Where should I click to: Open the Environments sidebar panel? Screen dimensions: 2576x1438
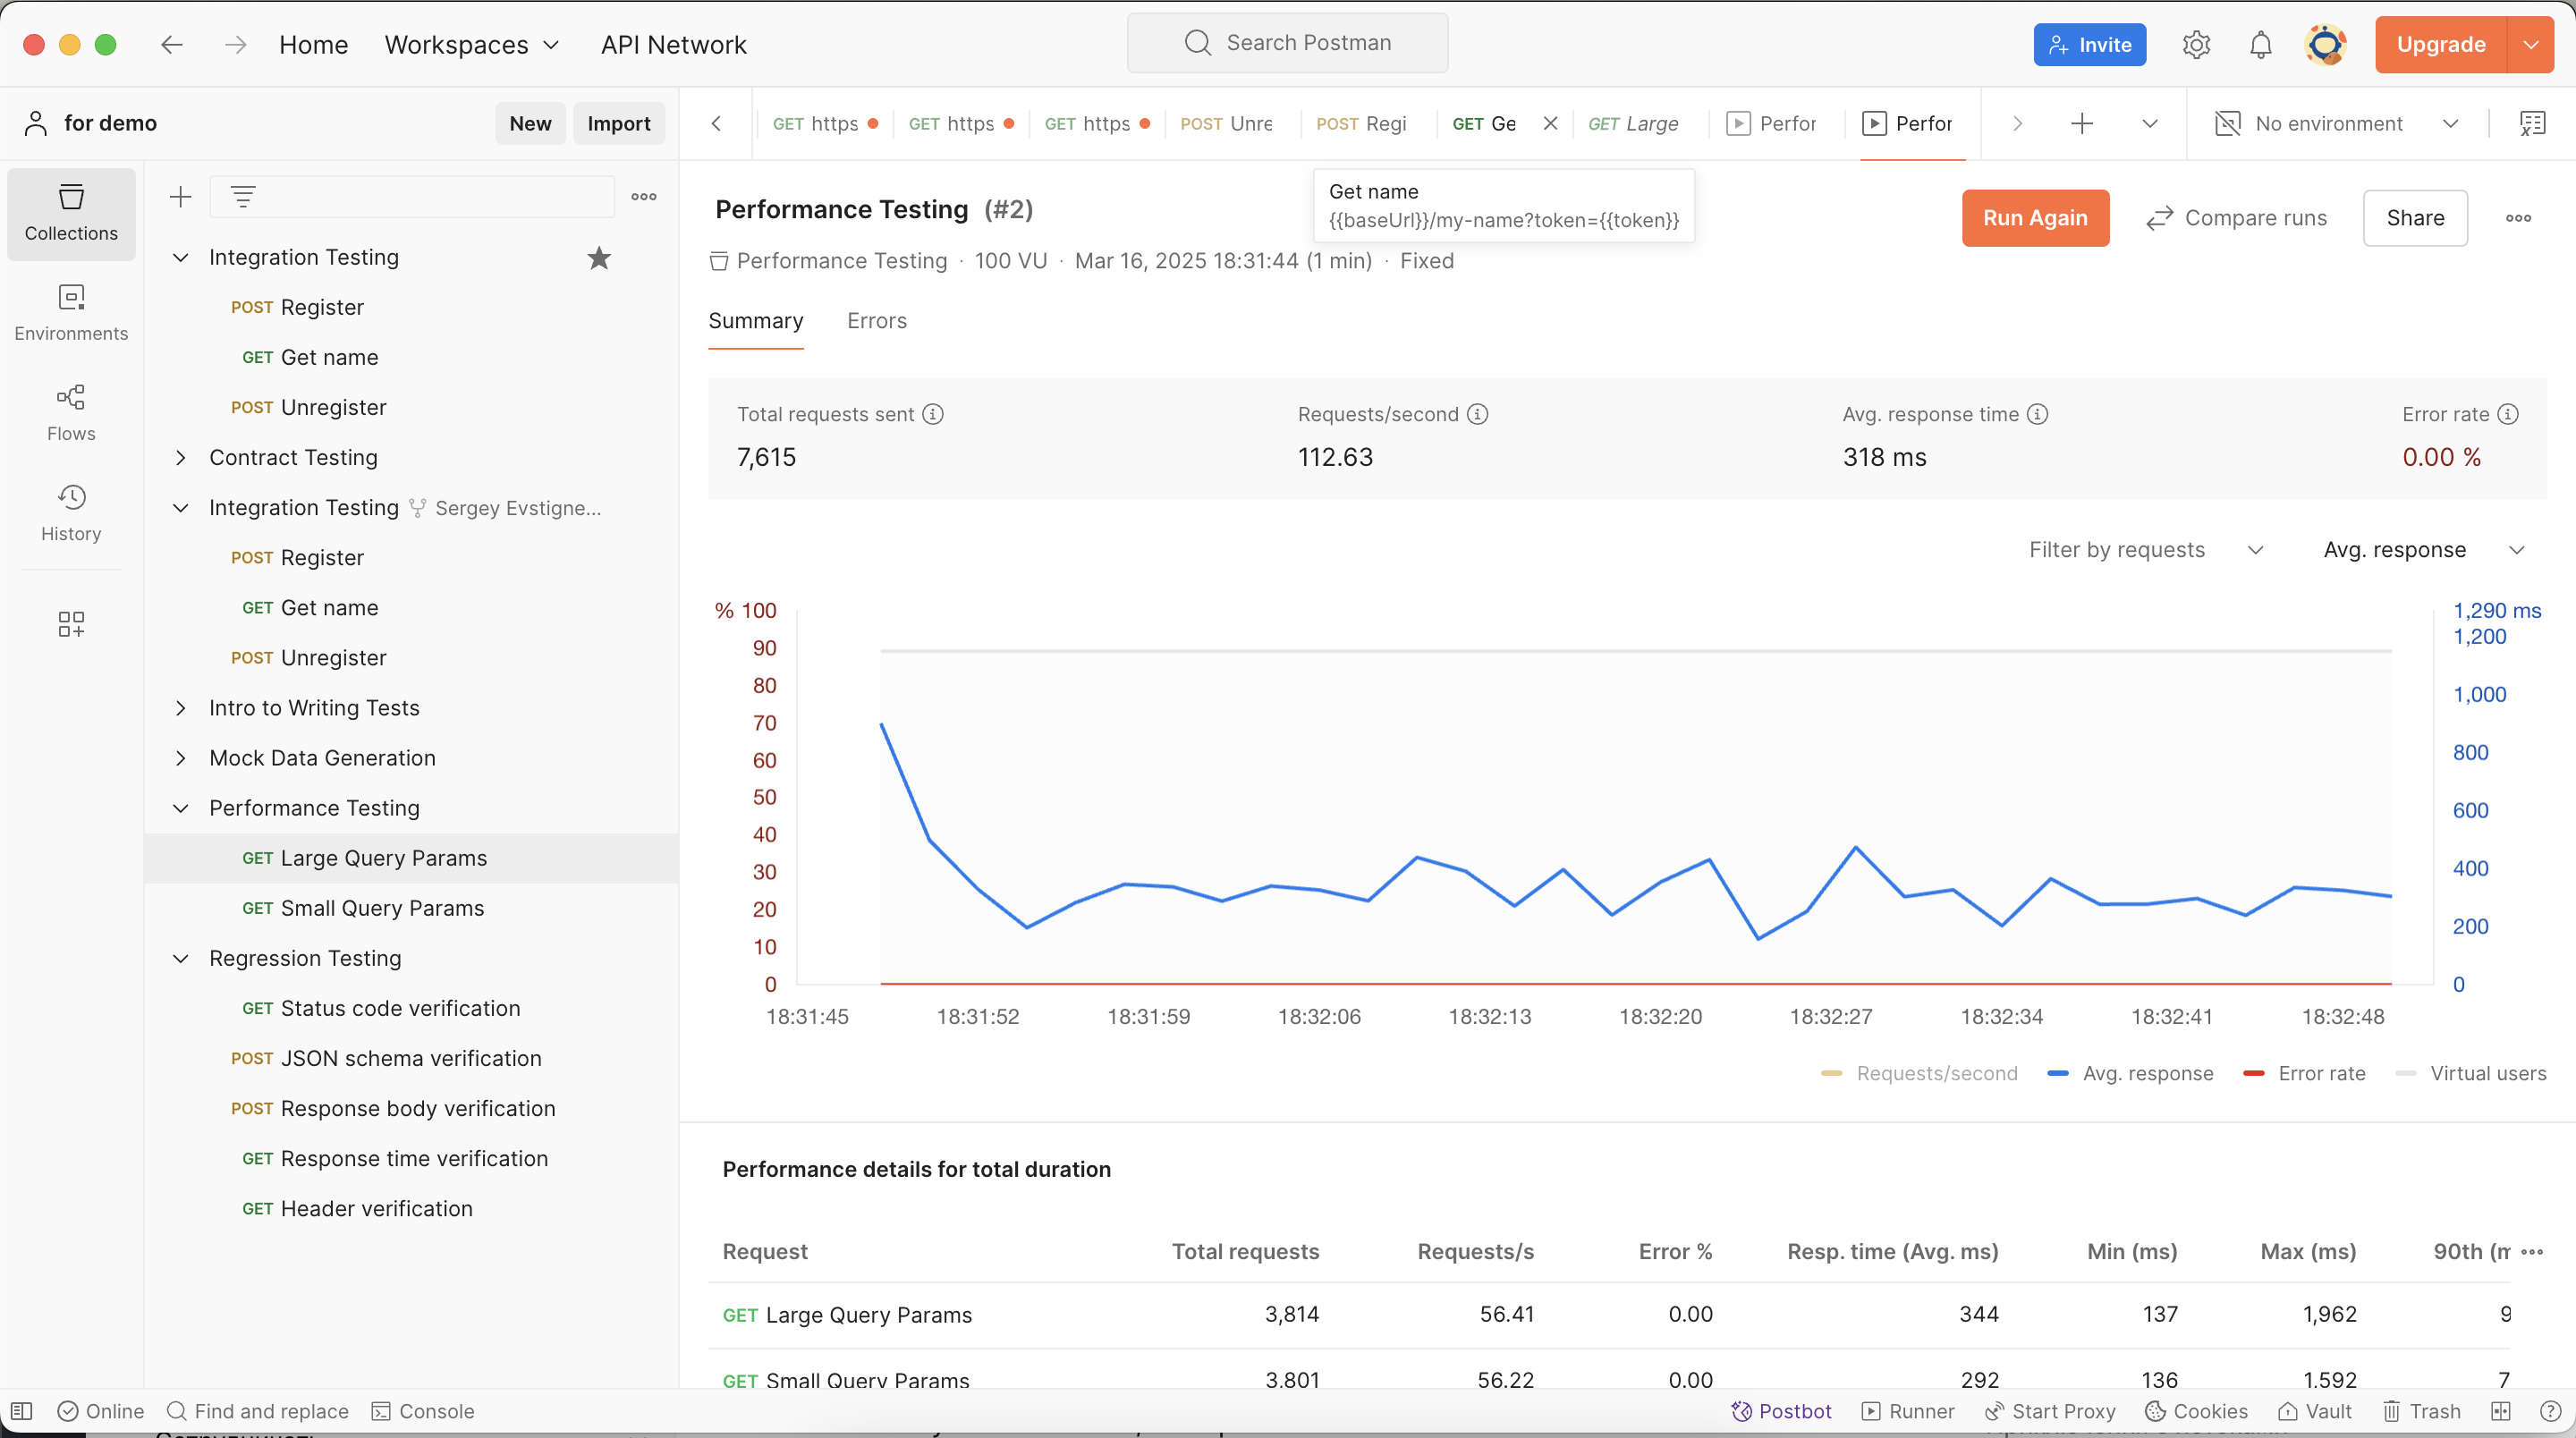tap(71, 313)
